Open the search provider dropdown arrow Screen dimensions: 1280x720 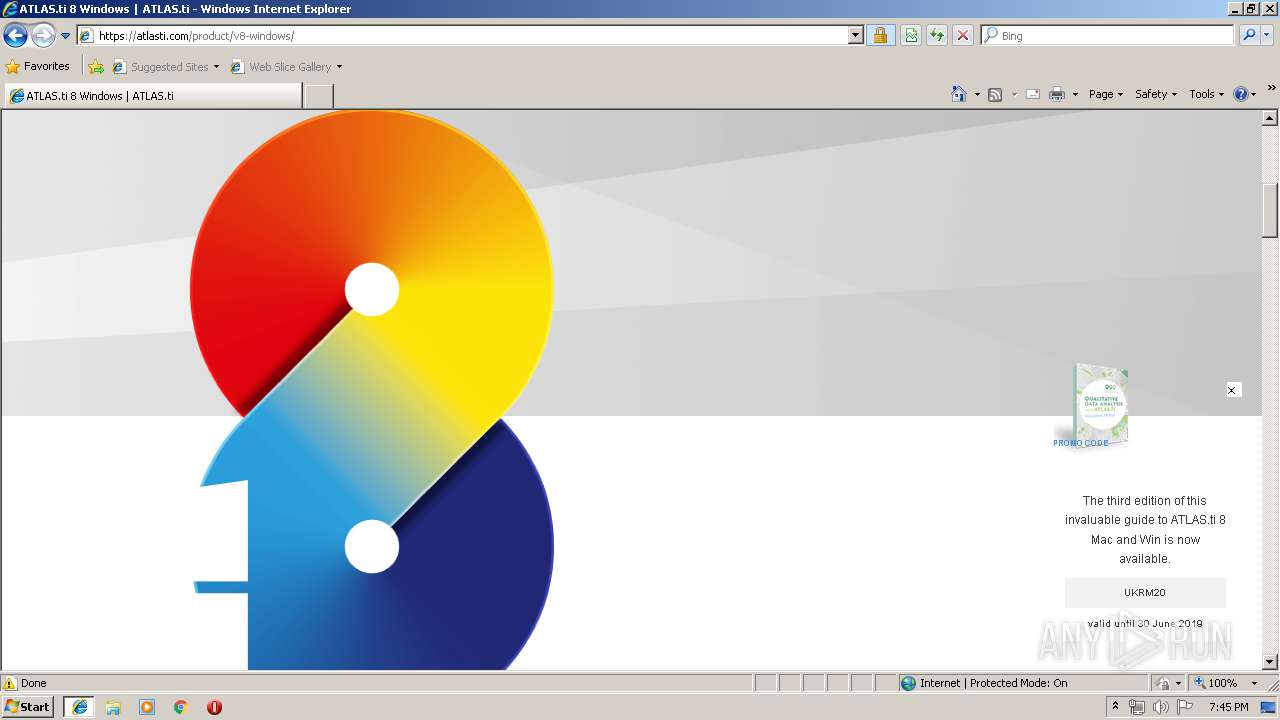[1267, 36]
